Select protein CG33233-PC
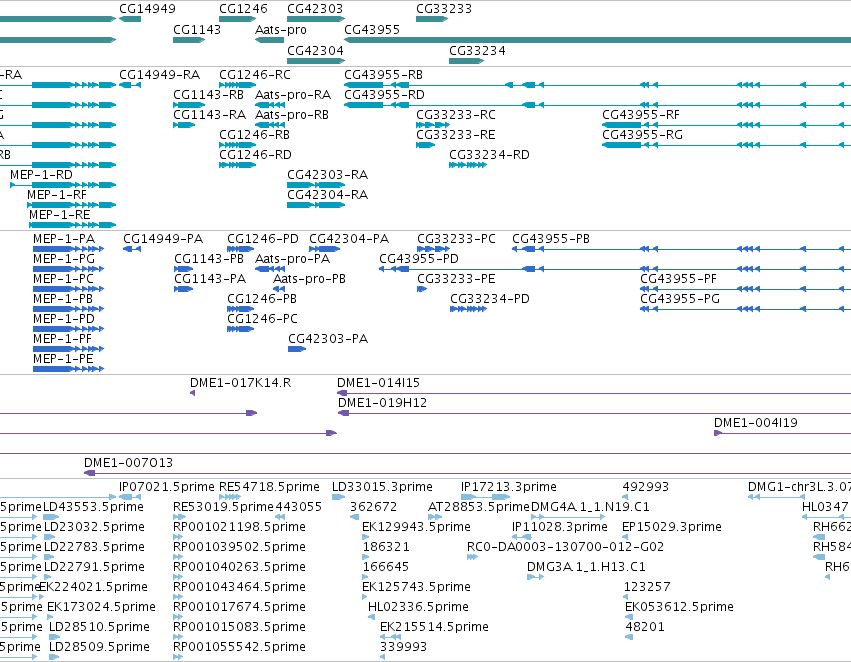The width and height of the screenshot is (851, 662). [x=456, y=239]
